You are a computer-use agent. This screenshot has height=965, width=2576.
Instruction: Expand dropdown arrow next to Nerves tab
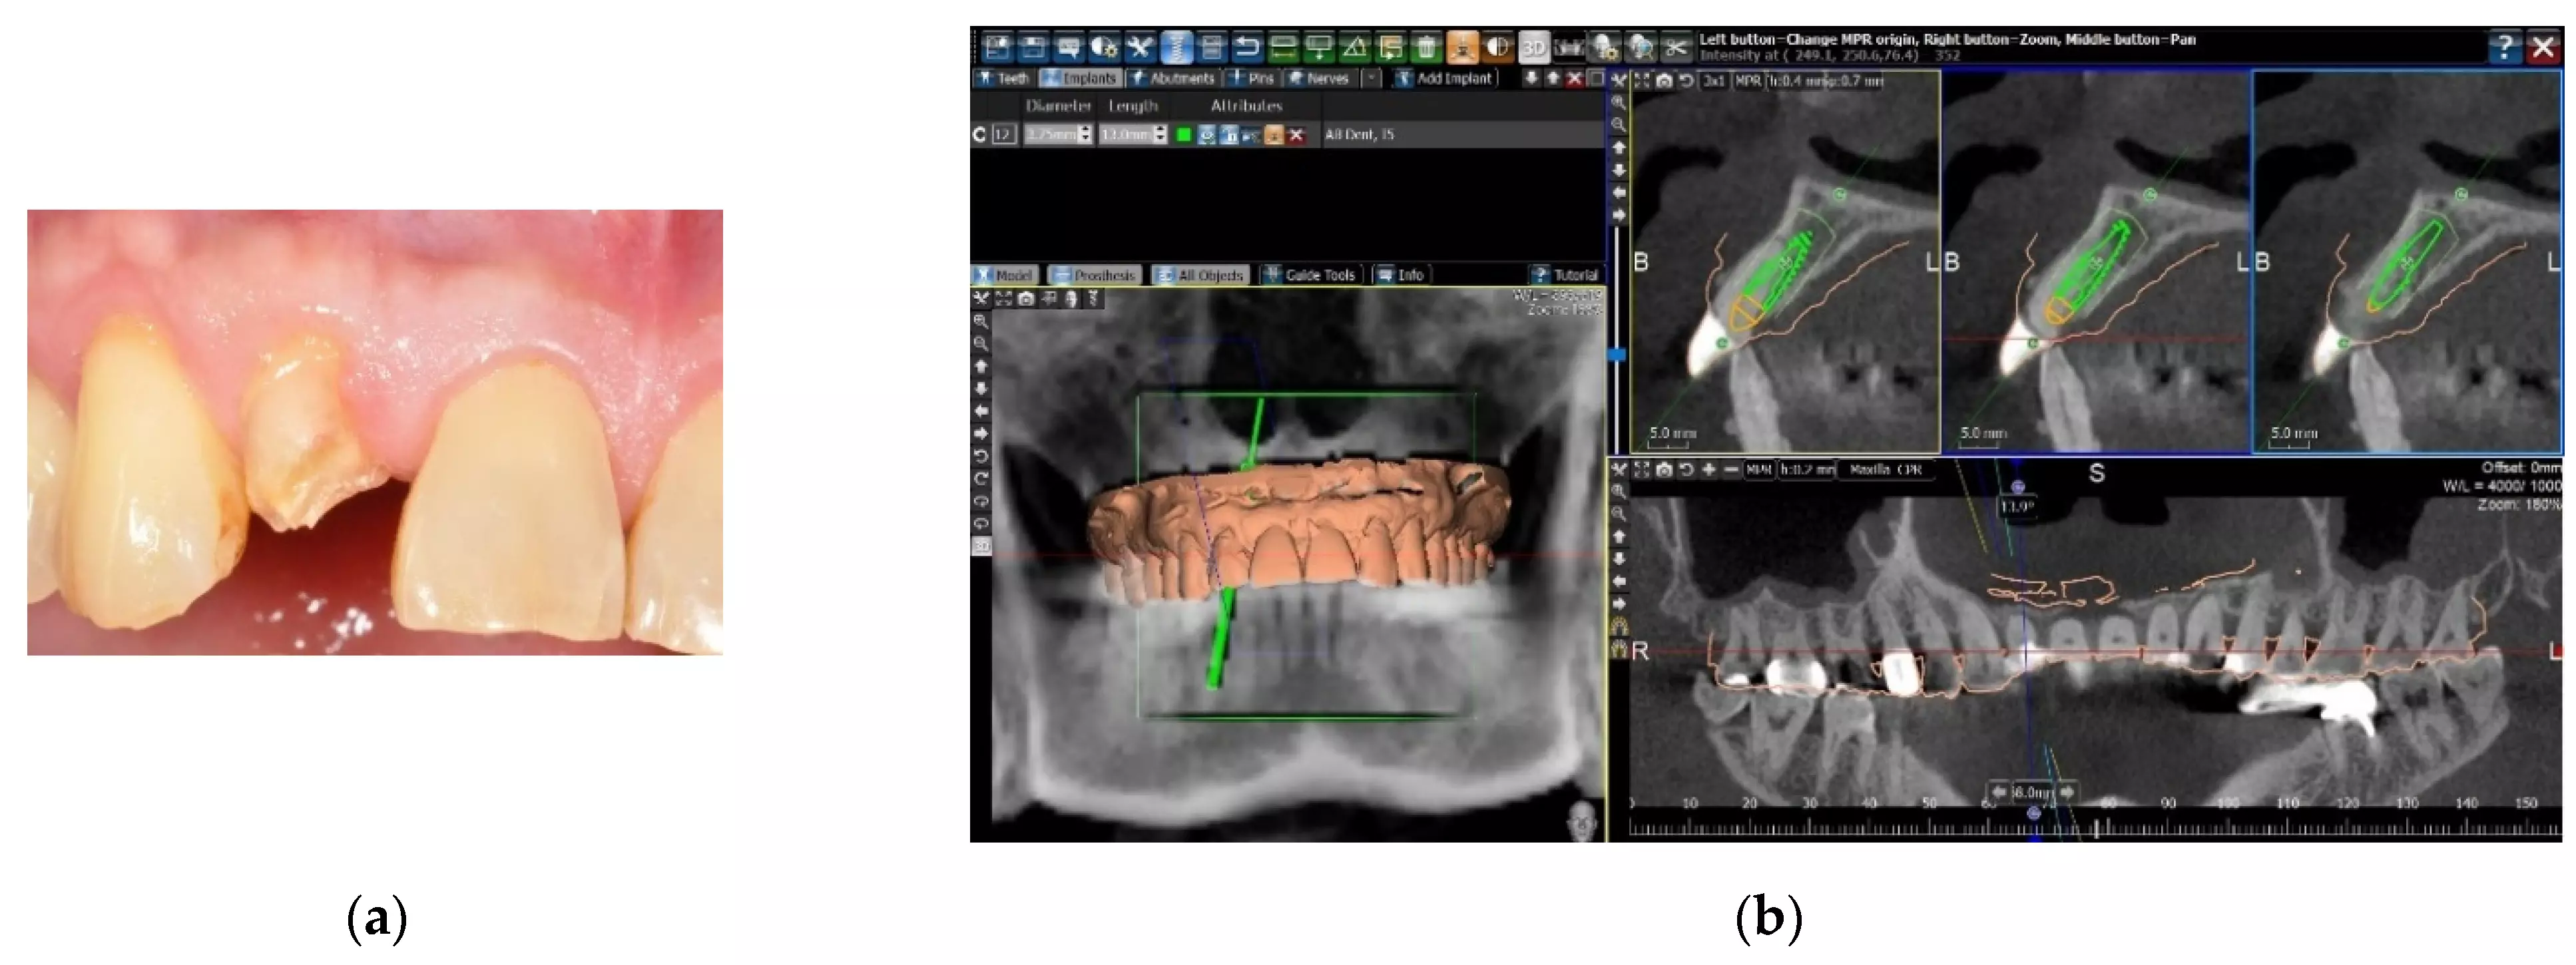[1372, 78]
